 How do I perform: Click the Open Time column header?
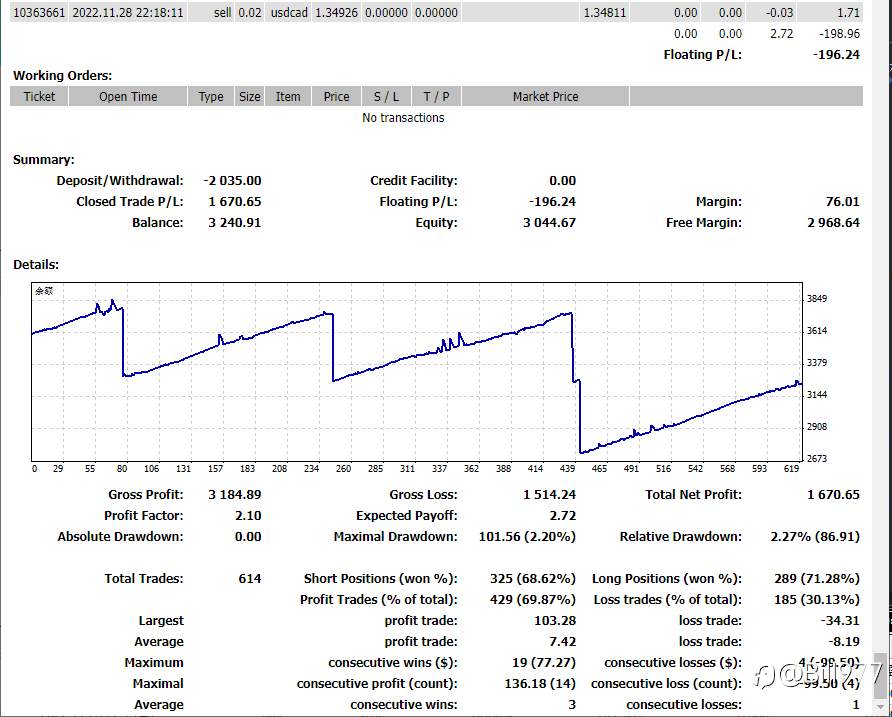[128, 96]
